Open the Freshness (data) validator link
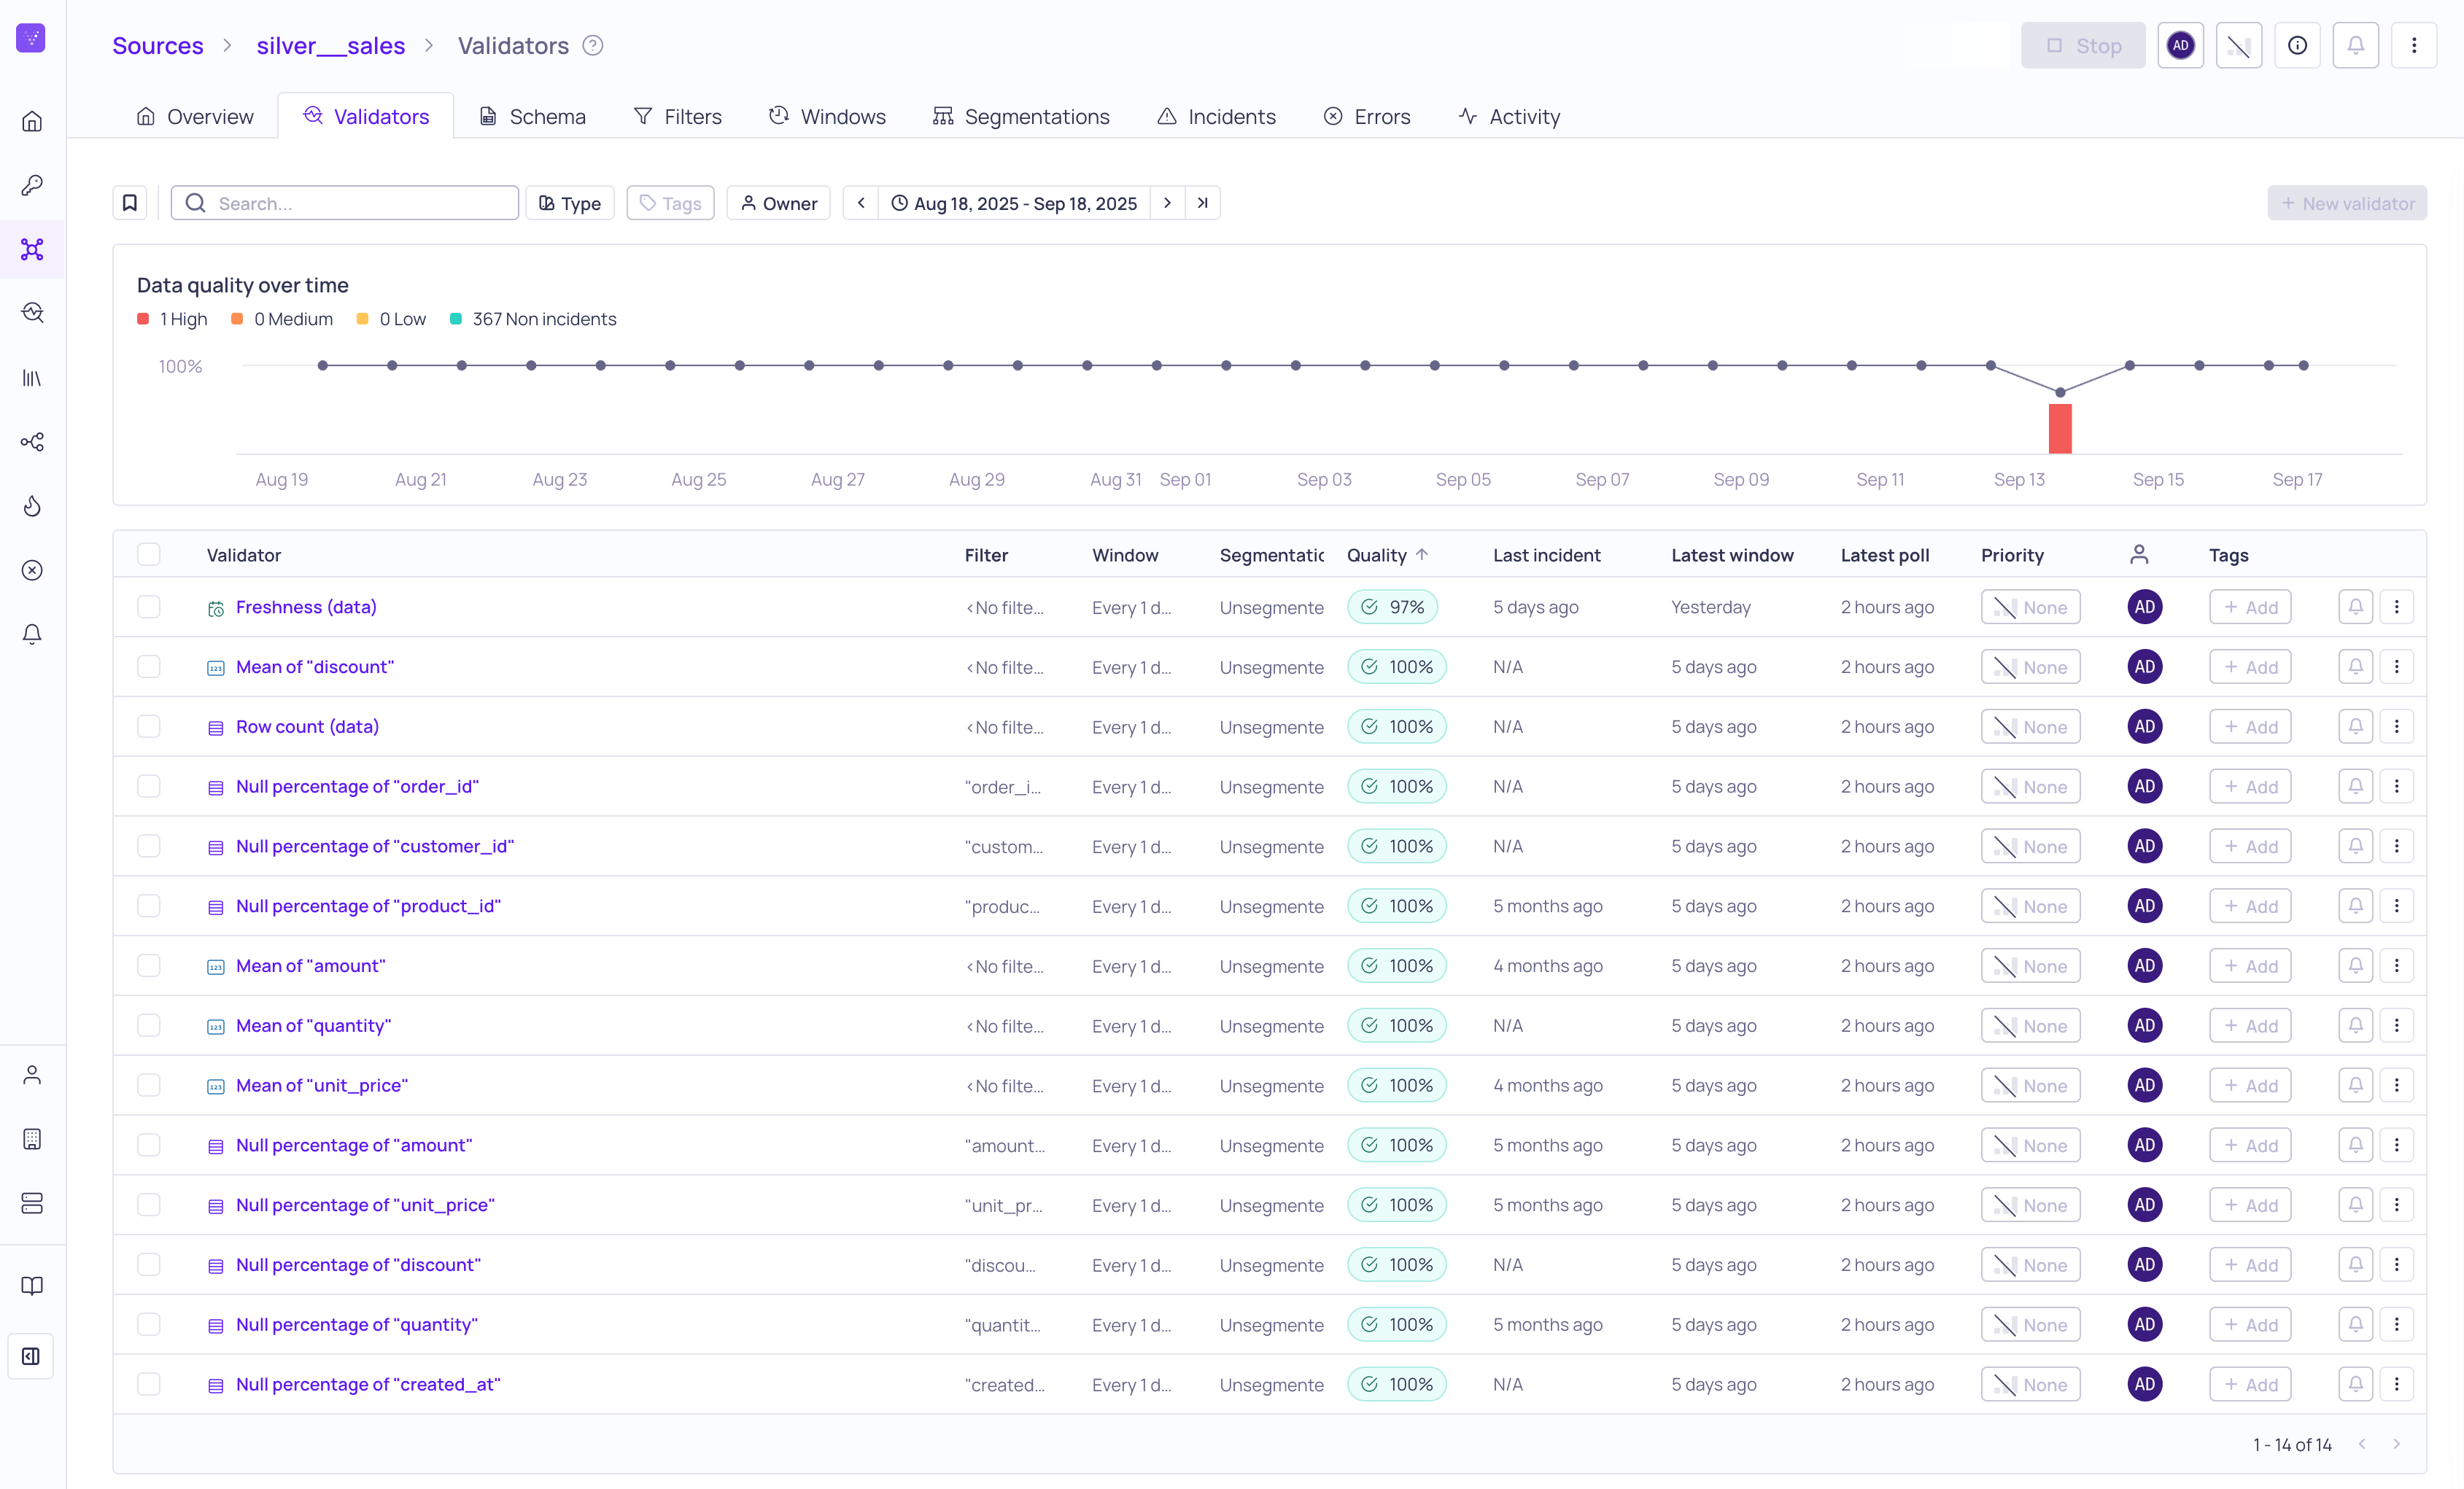 [x=306, y=607]
